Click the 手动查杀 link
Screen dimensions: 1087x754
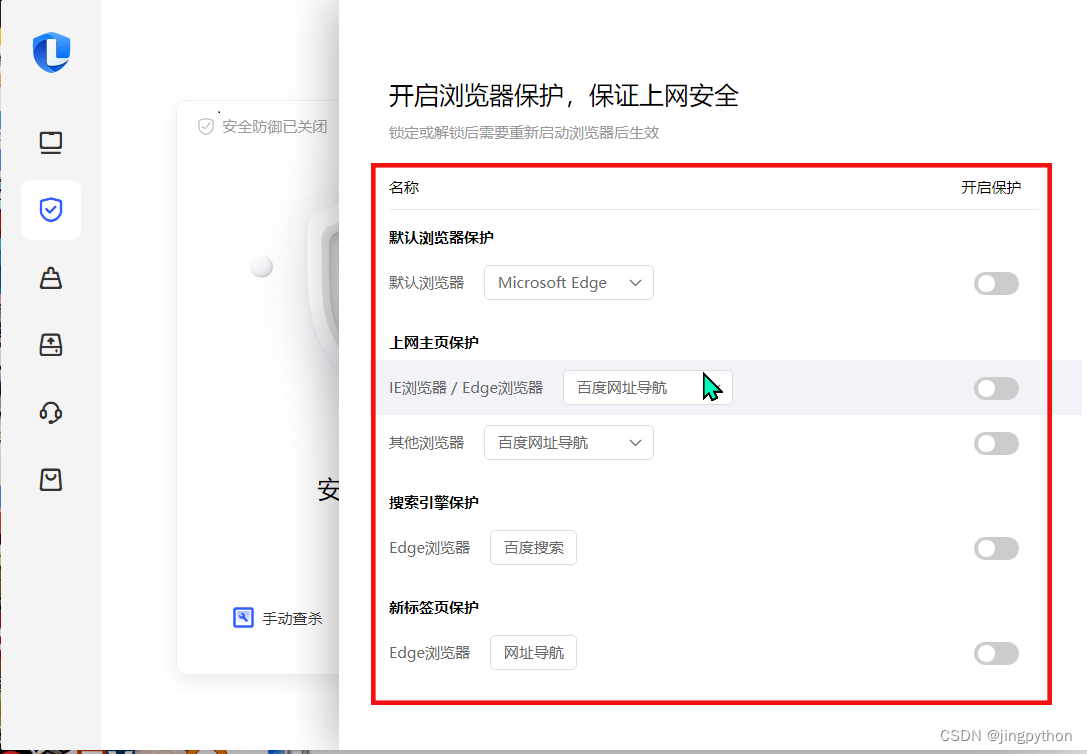point(293,618)
